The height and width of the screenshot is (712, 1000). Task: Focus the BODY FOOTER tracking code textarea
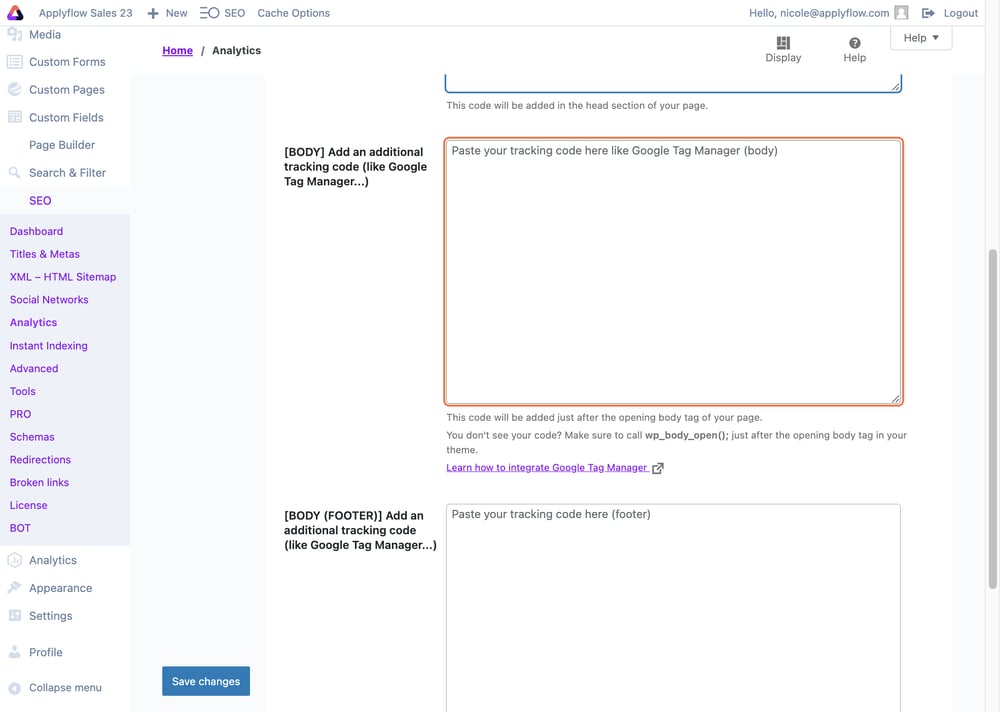tap(673, 608)
